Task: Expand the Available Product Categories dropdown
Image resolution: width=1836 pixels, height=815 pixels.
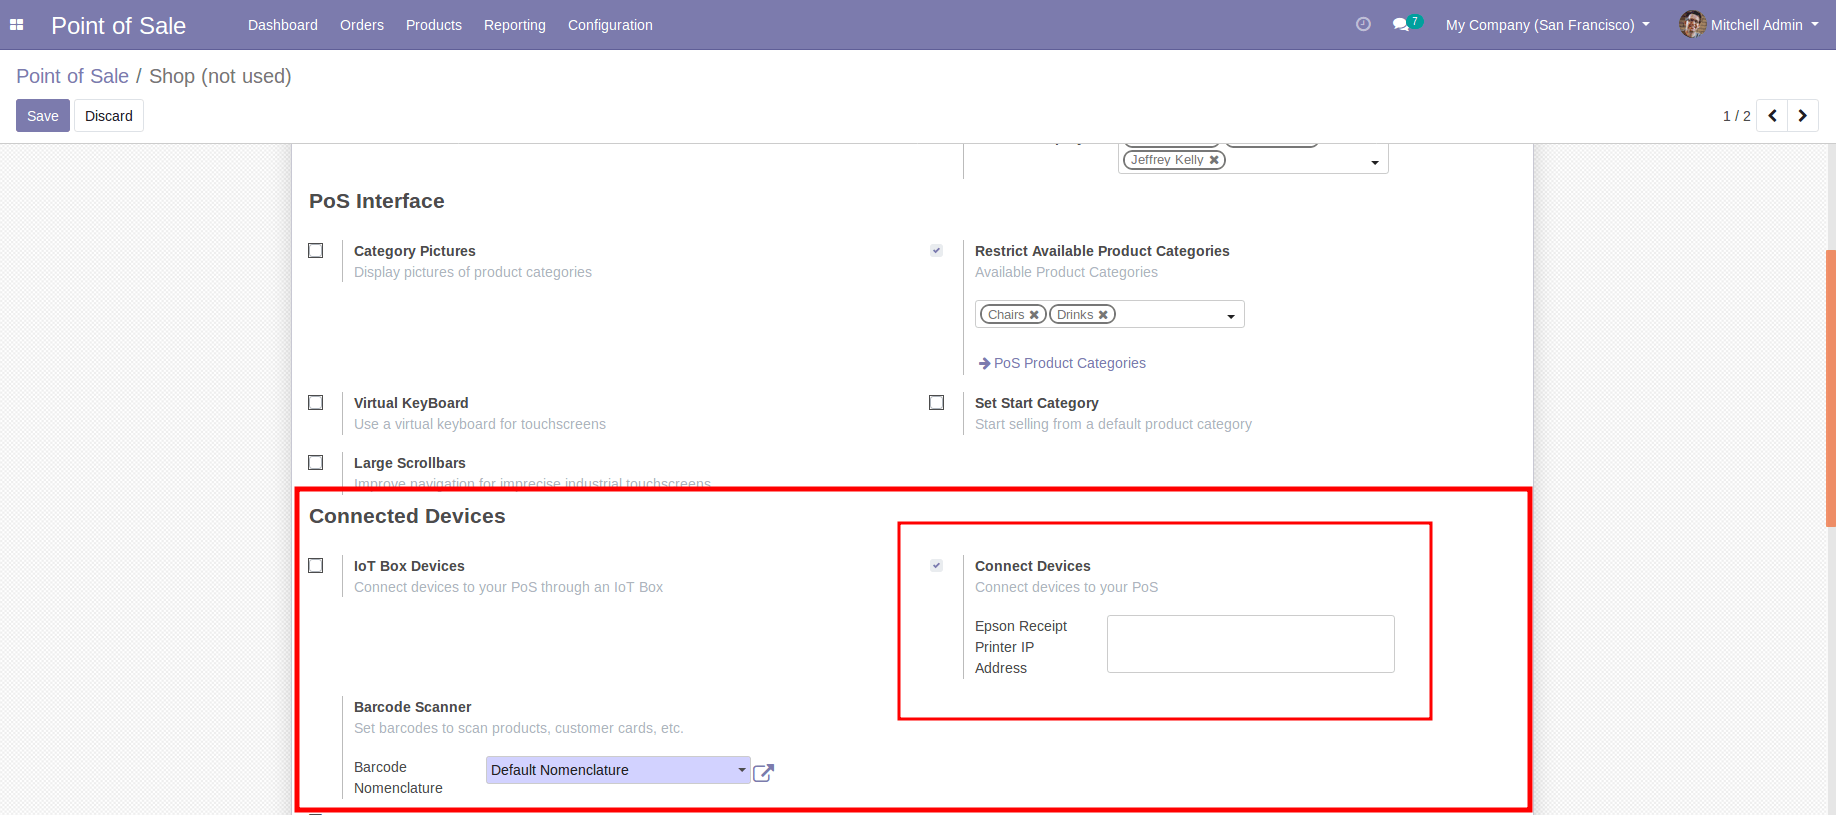Action: click(x=1231, y=316)
